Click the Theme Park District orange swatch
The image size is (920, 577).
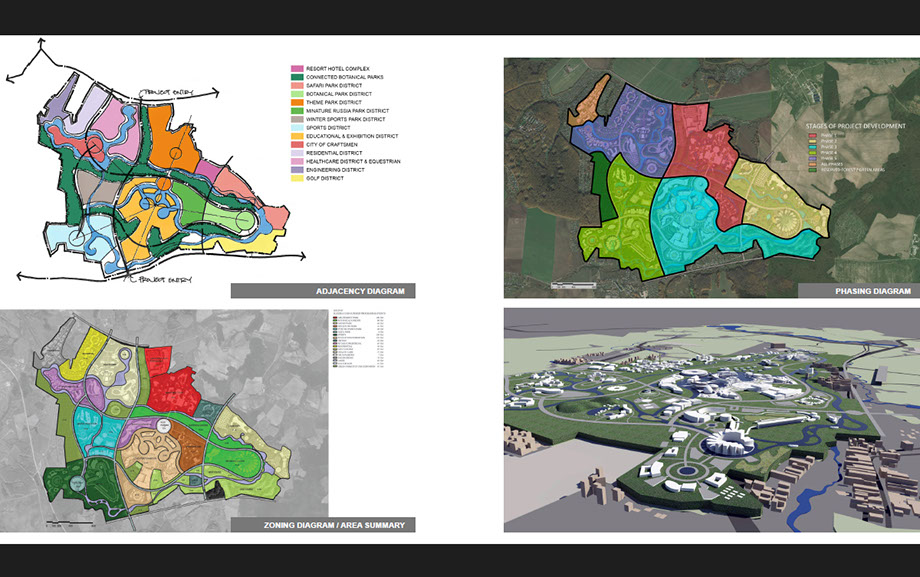(296, 102)
